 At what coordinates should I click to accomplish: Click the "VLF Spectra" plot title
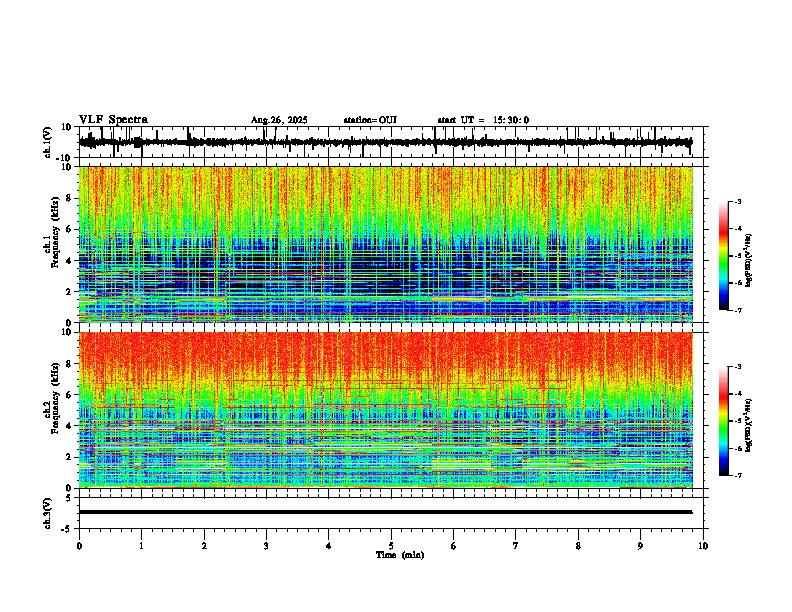(x=113, y=120)
